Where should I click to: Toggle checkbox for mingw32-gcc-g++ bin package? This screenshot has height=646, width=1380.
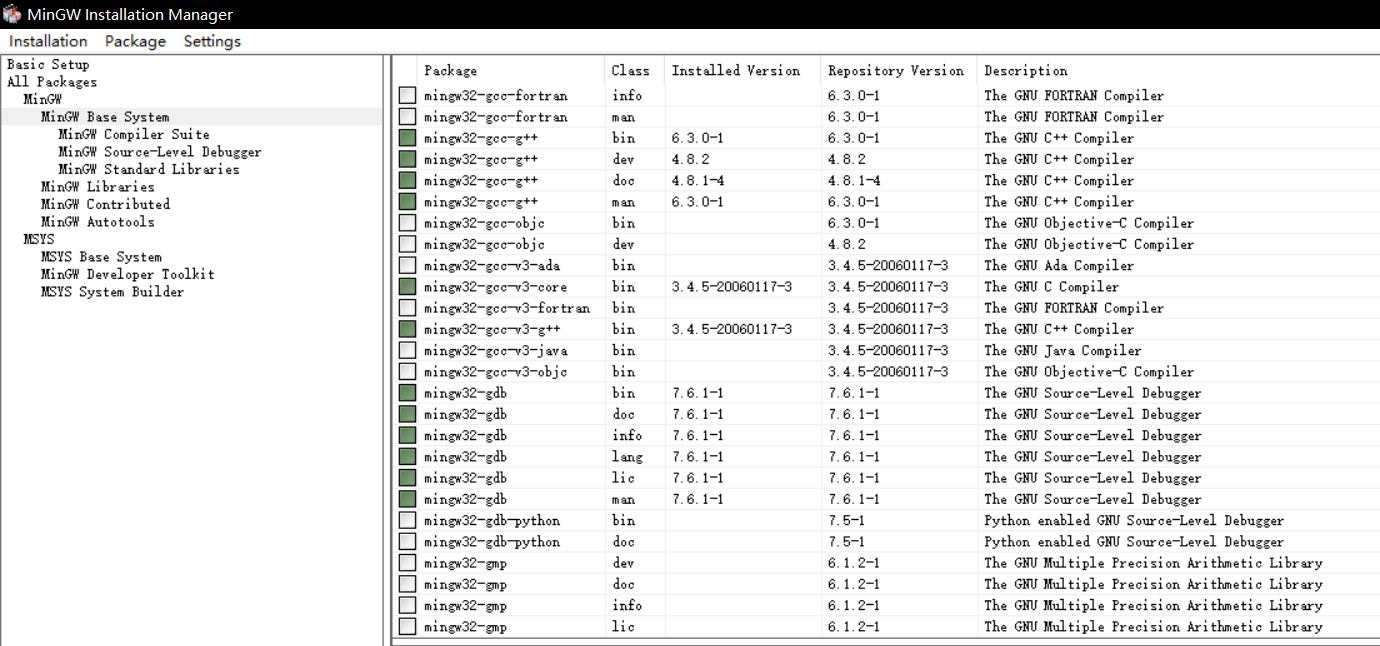pos(407,138)
